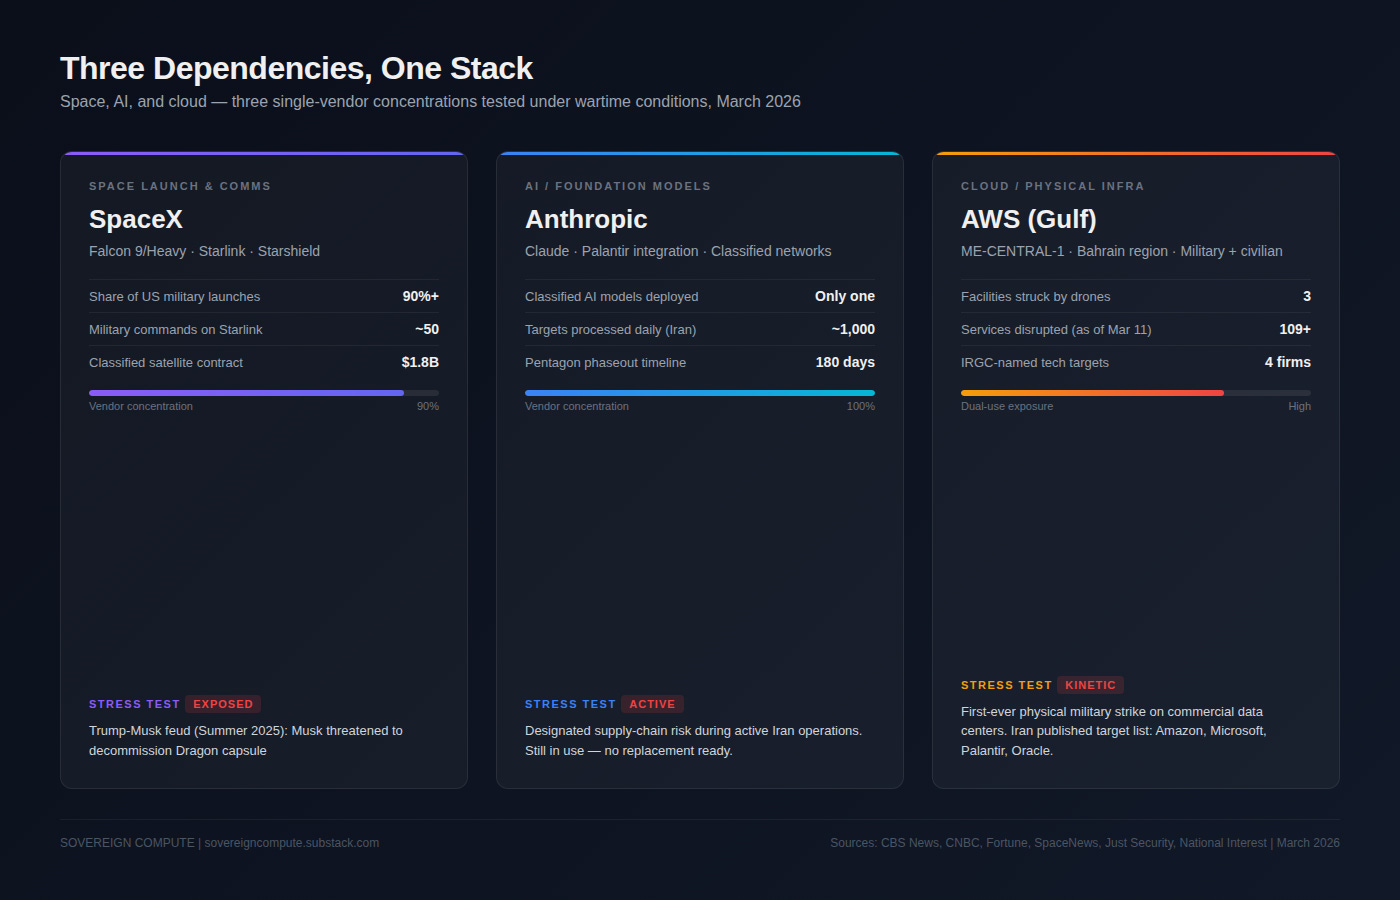
Task: Click the 90%+ launch share value
Action: point(420,296)
